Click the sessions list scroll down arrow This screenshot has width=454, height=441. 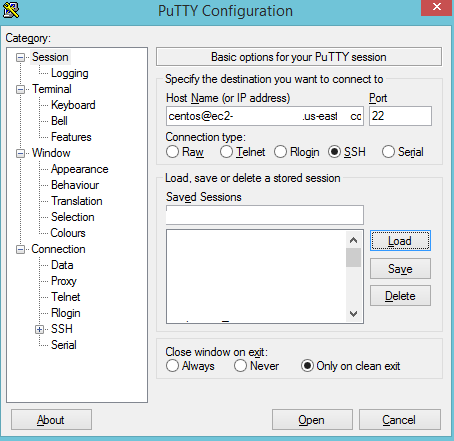[x=353, y=313]
